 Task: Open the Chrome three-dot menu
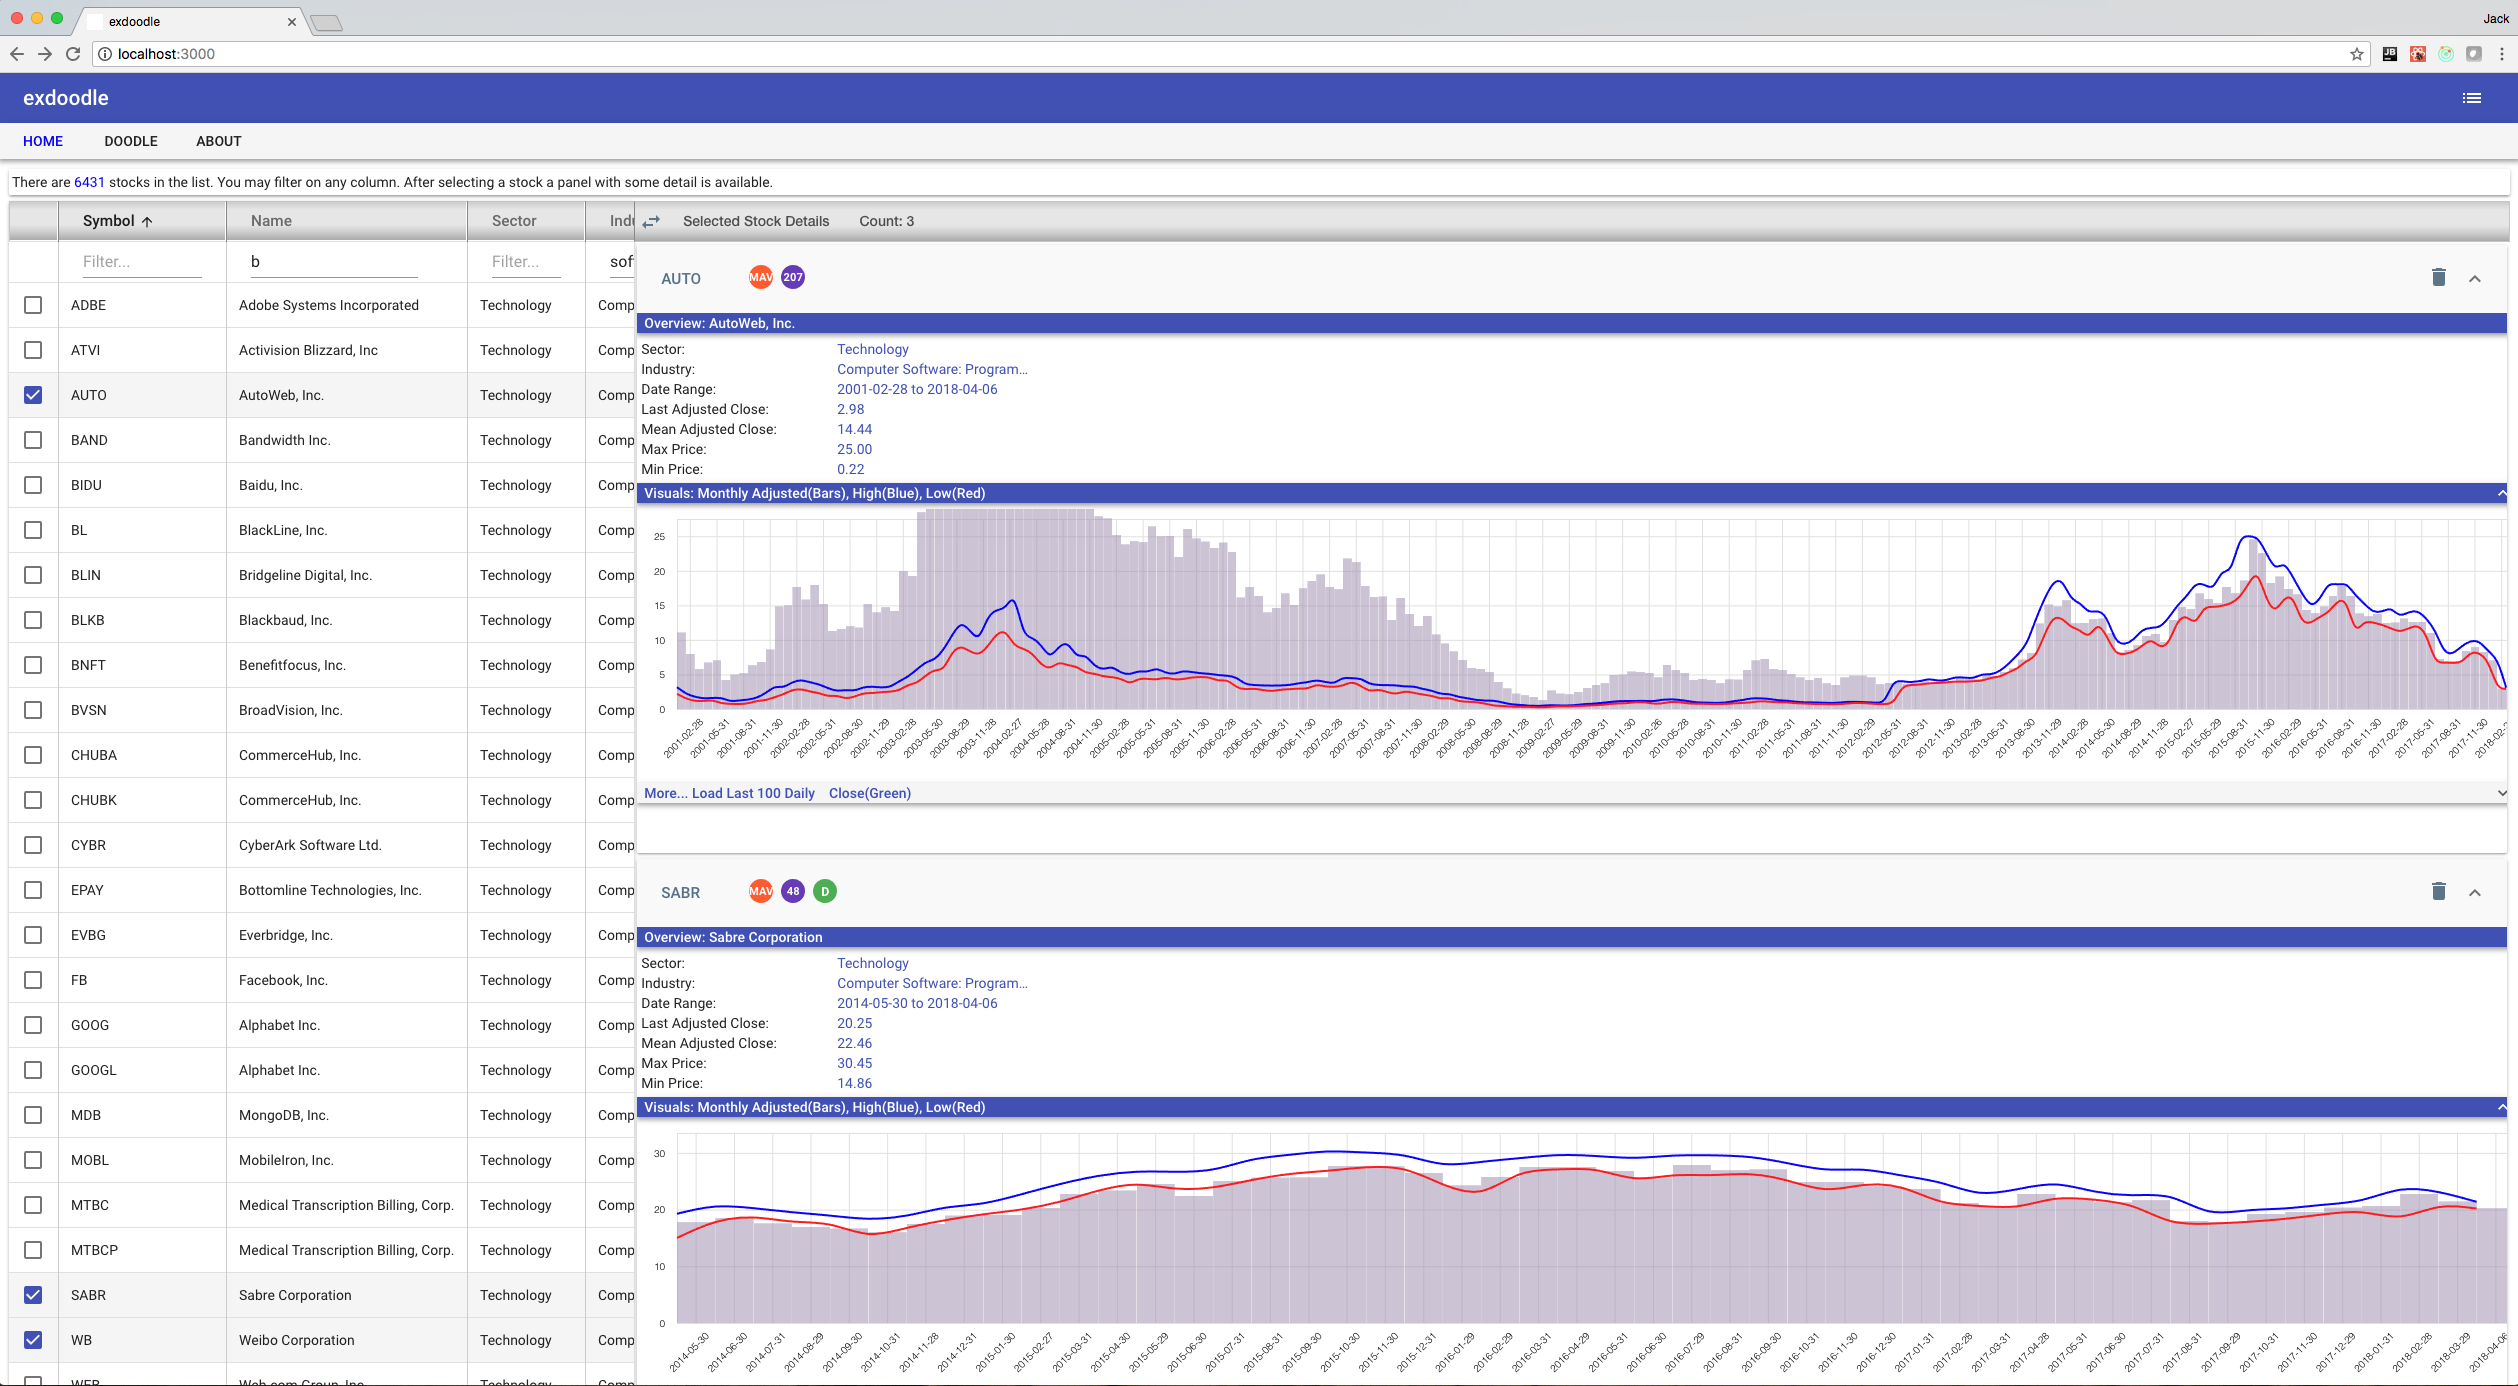pos(2501,54)
